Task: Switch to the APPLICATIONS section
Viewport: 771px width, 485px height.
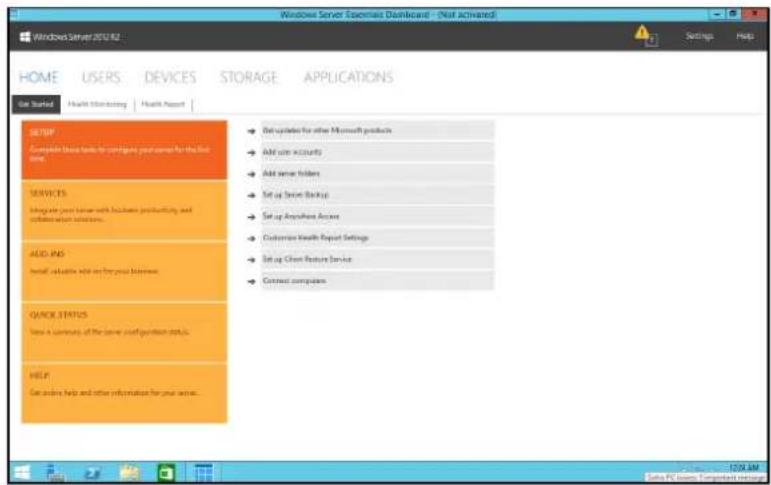Action: pyautogui.click(x=349, y=77)
